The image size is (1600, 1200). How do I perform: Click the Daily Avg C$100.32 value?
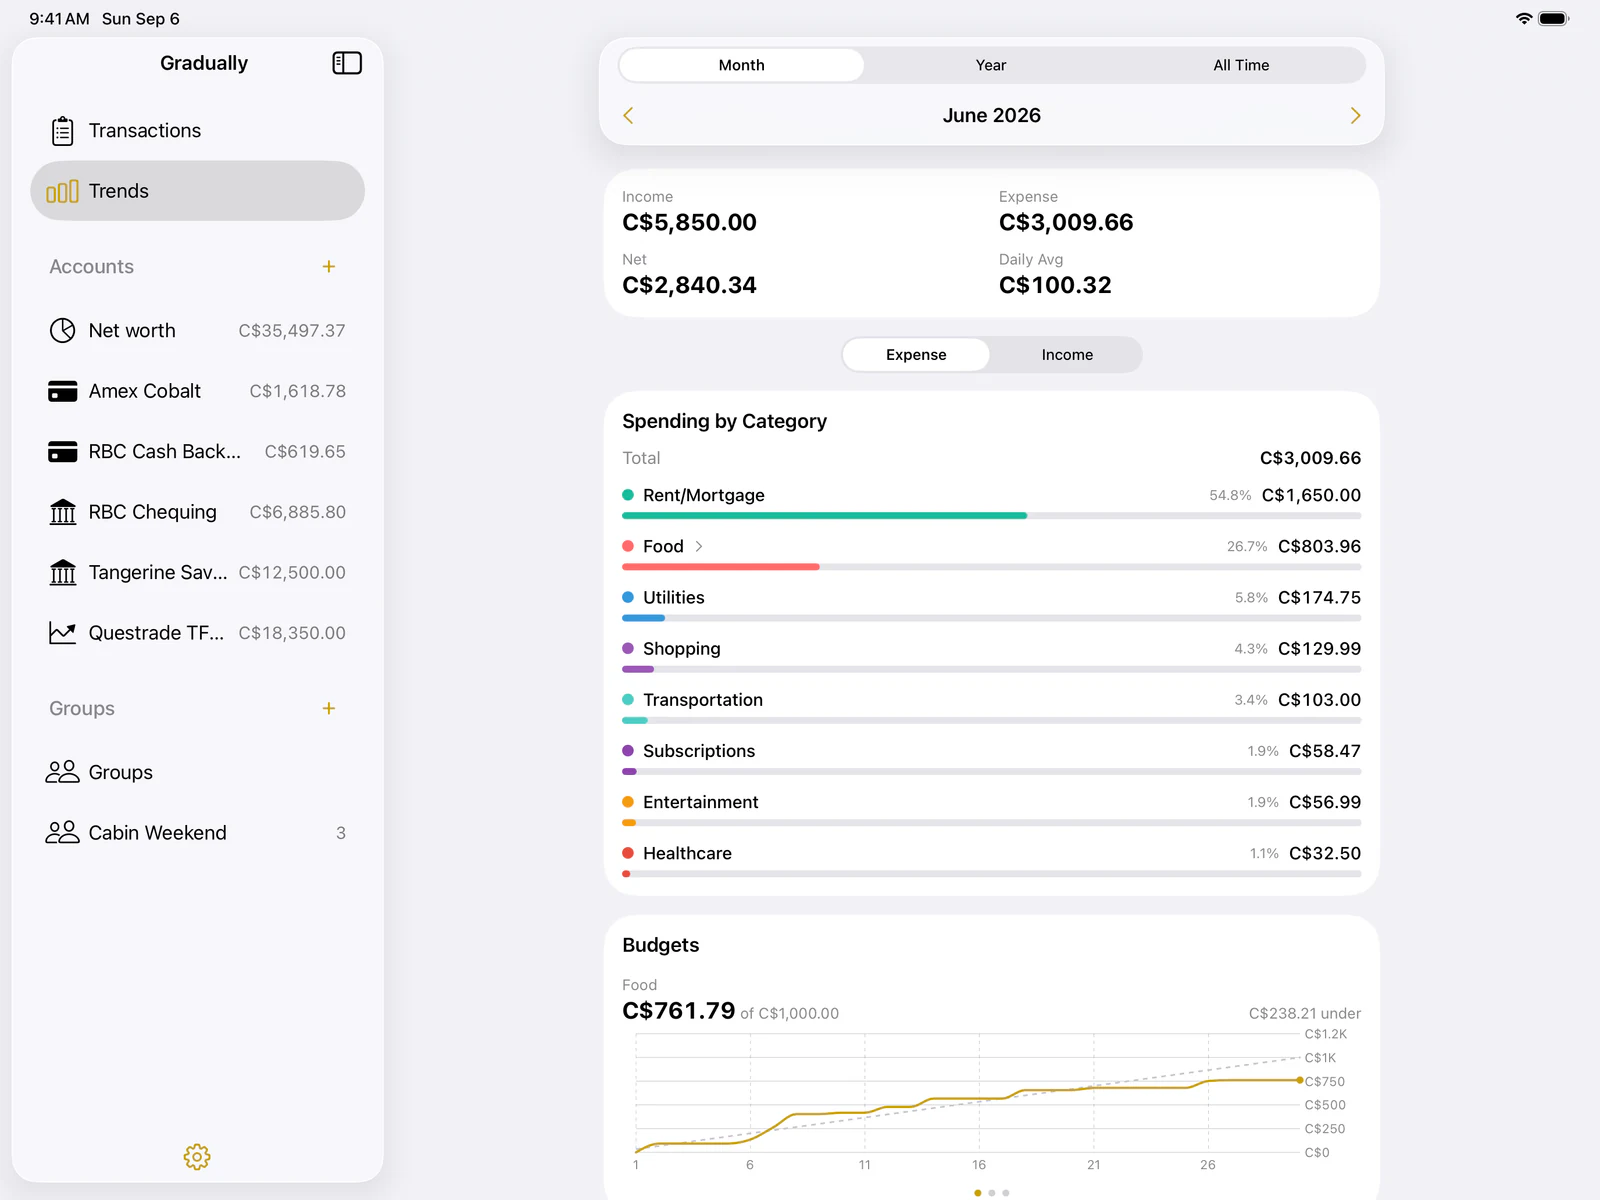(1055, 285)
